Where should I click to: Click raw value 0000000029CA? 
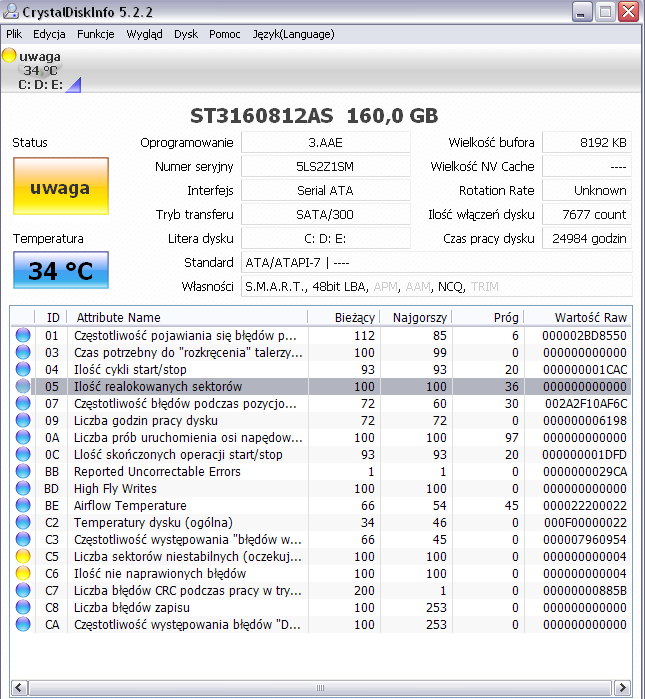[585, 472]
